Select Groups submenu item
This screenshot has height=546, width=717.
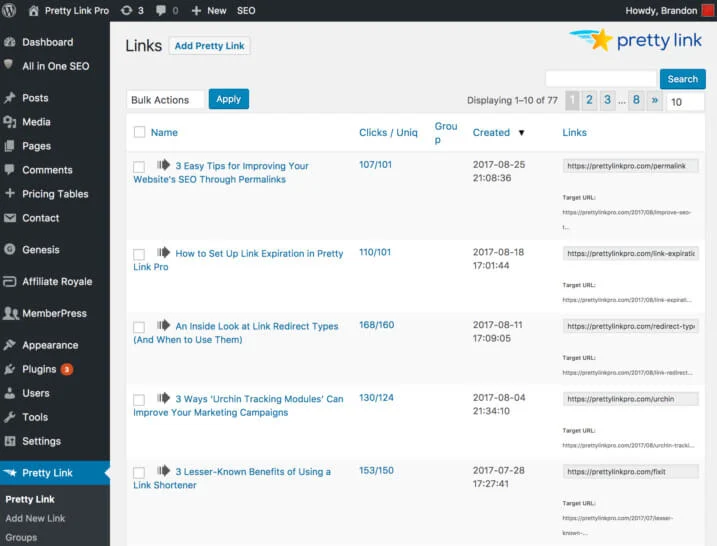point(21,537)
